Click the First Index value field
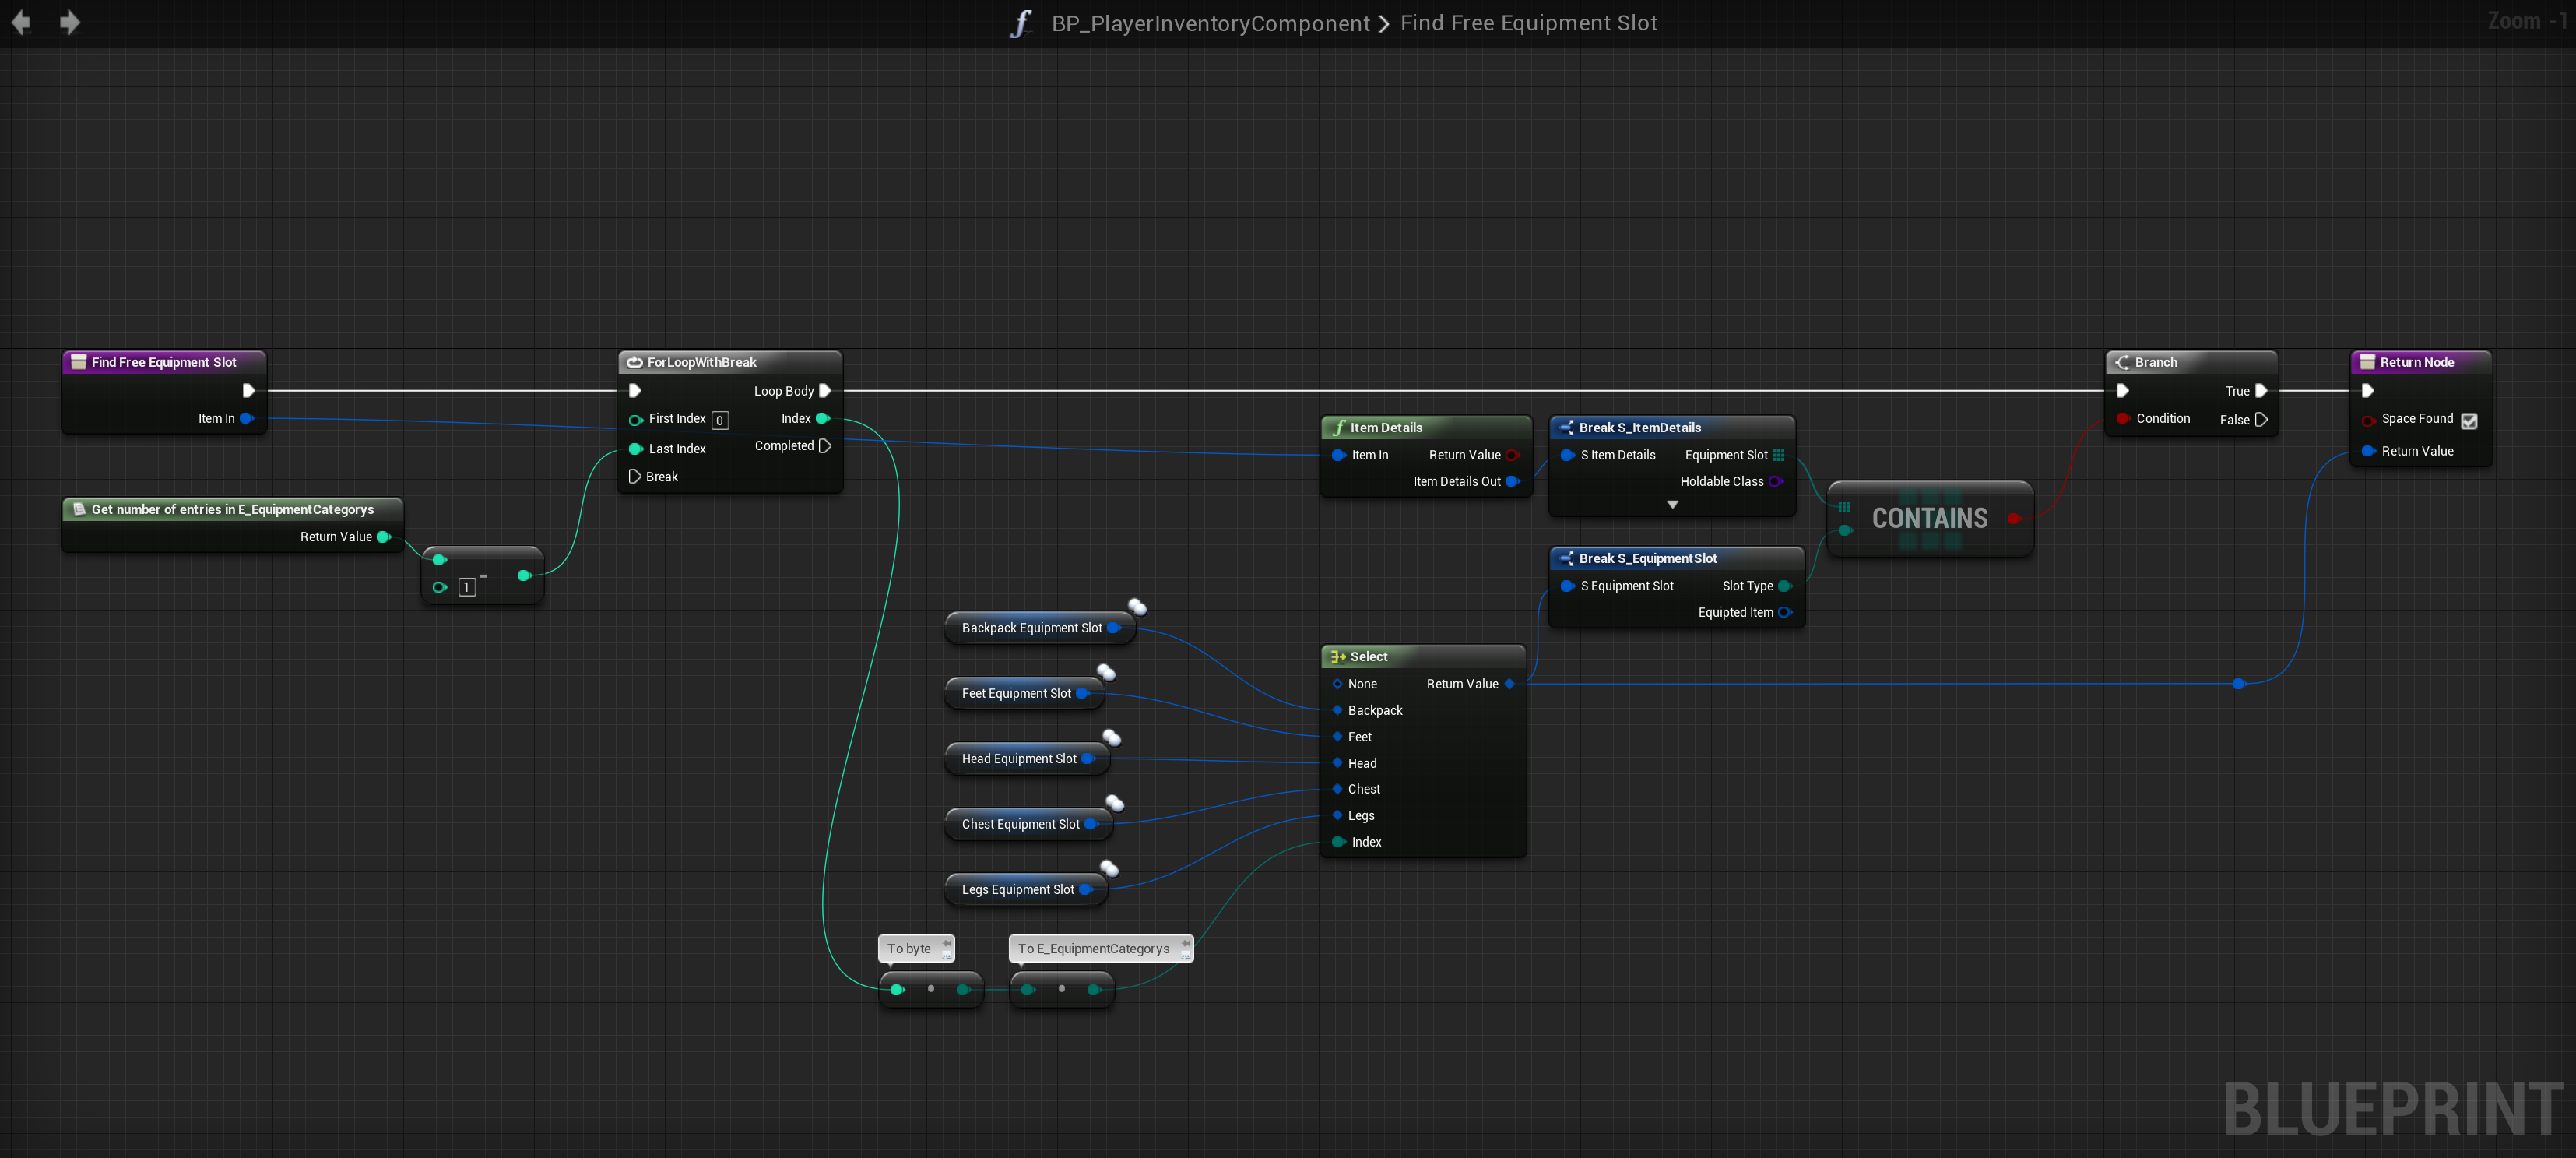Image resolution: width=2576 pixels, height=1158 pixels. (720, 420)
